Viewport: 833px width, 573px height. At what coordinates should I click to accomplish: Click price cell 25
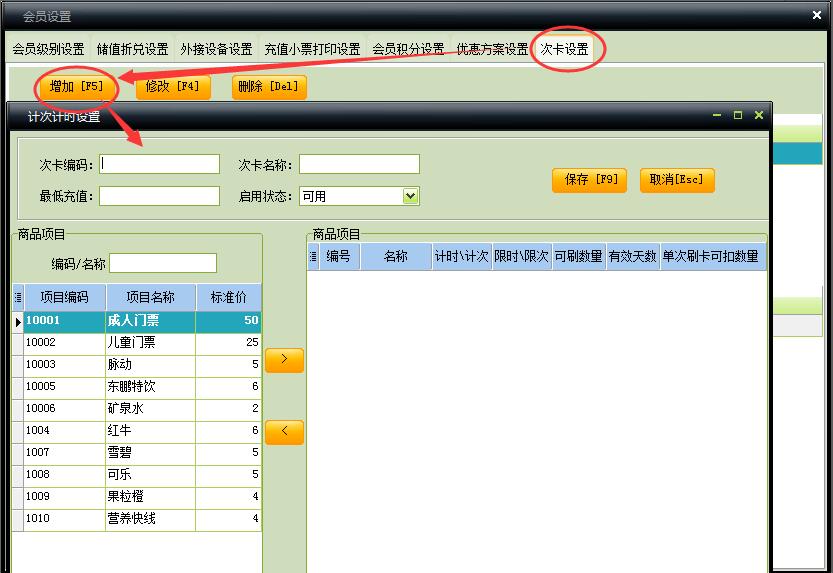click(228, 343)
